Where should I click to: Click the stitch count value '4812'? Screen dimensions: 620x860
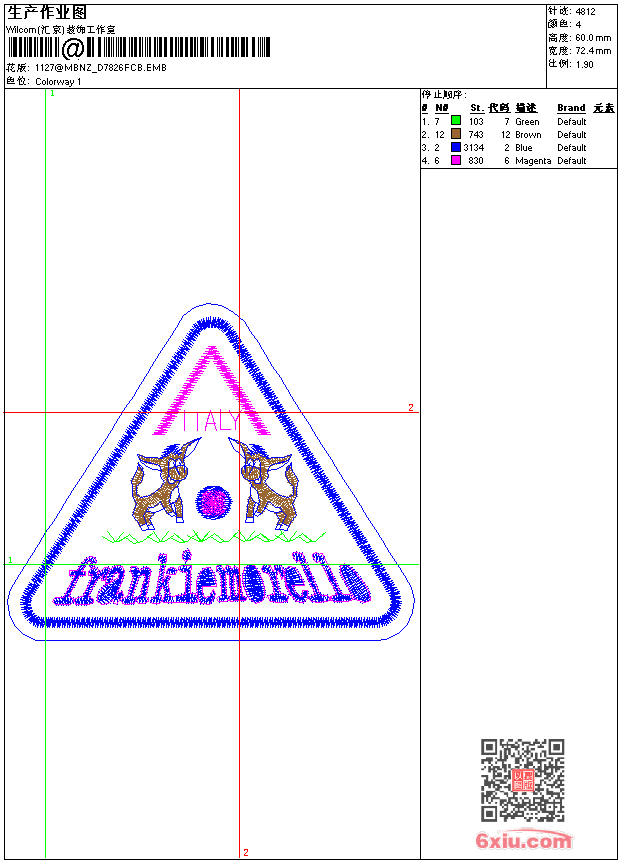point(585,12)
